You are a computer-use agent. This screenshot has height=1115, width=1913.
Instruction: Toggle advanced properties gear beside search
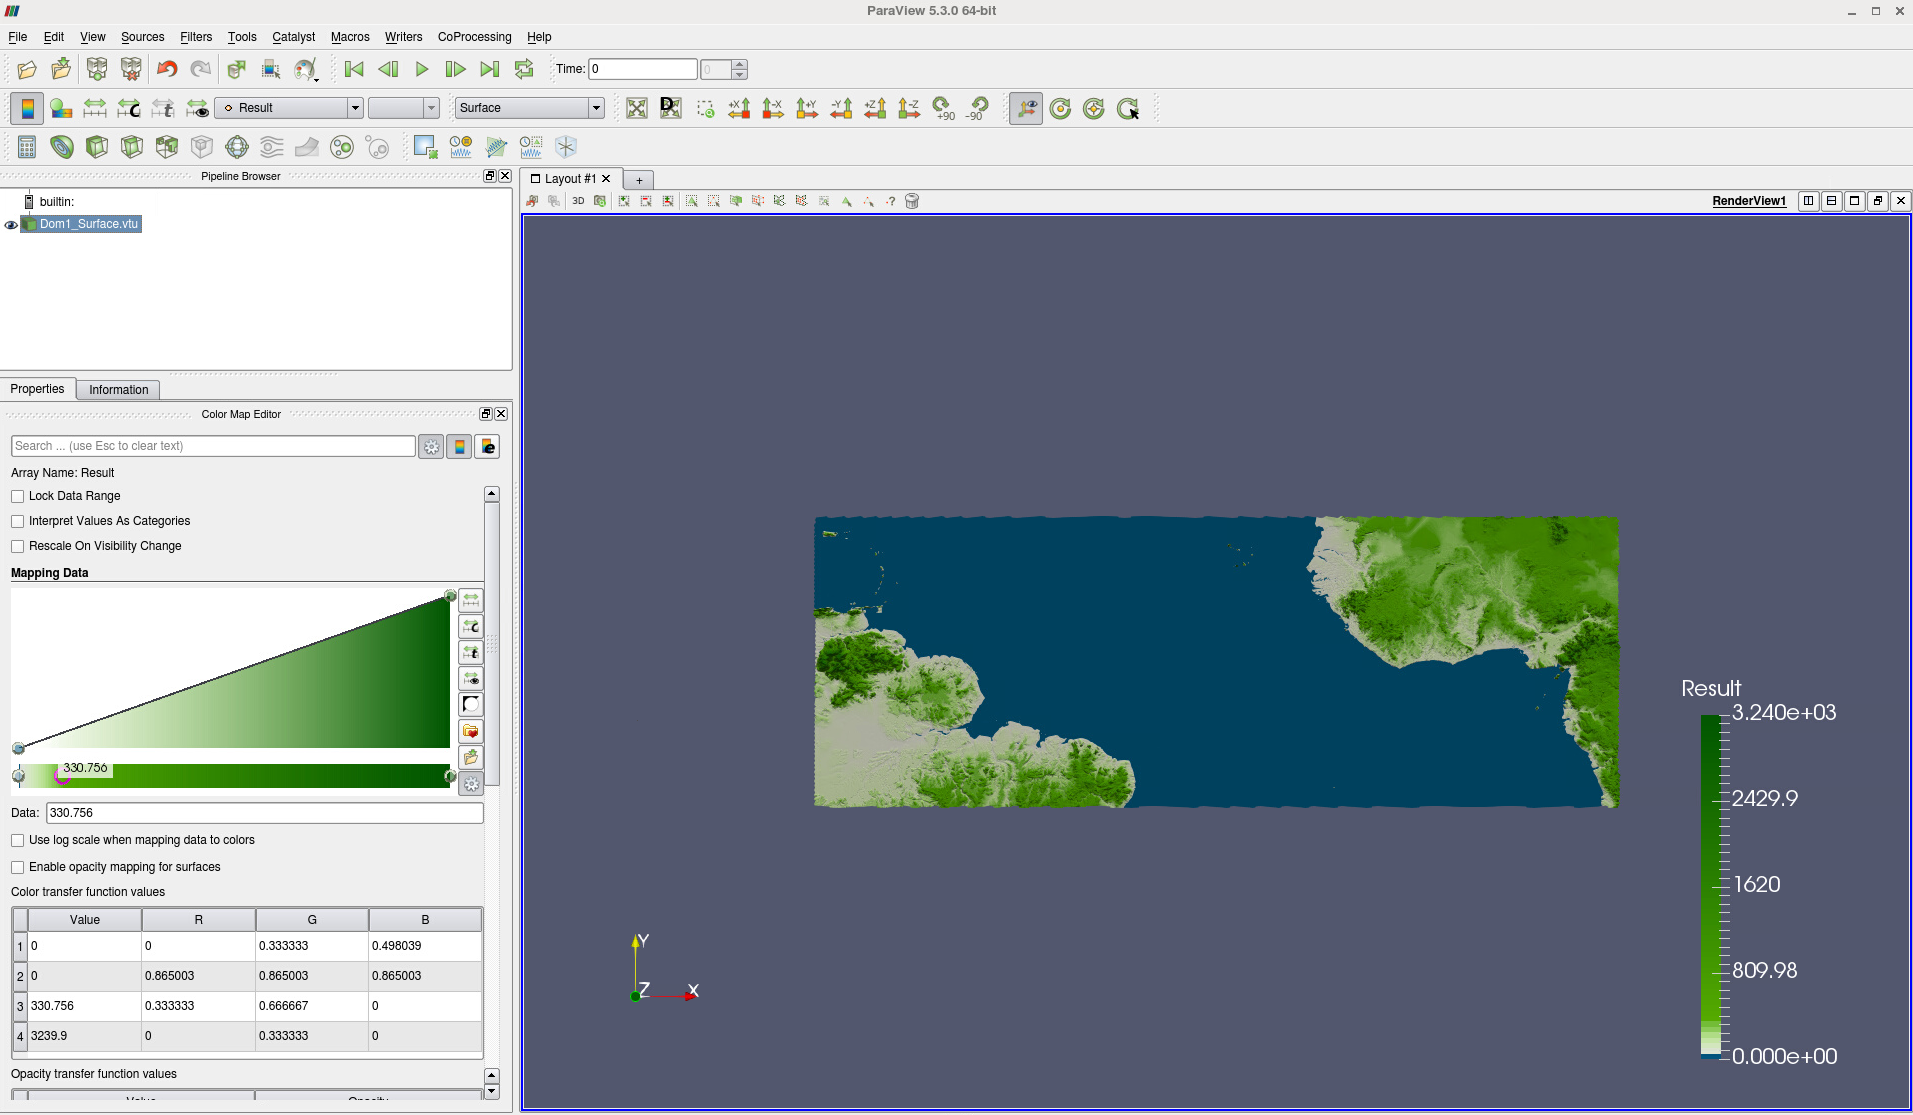tap(431, 447)
